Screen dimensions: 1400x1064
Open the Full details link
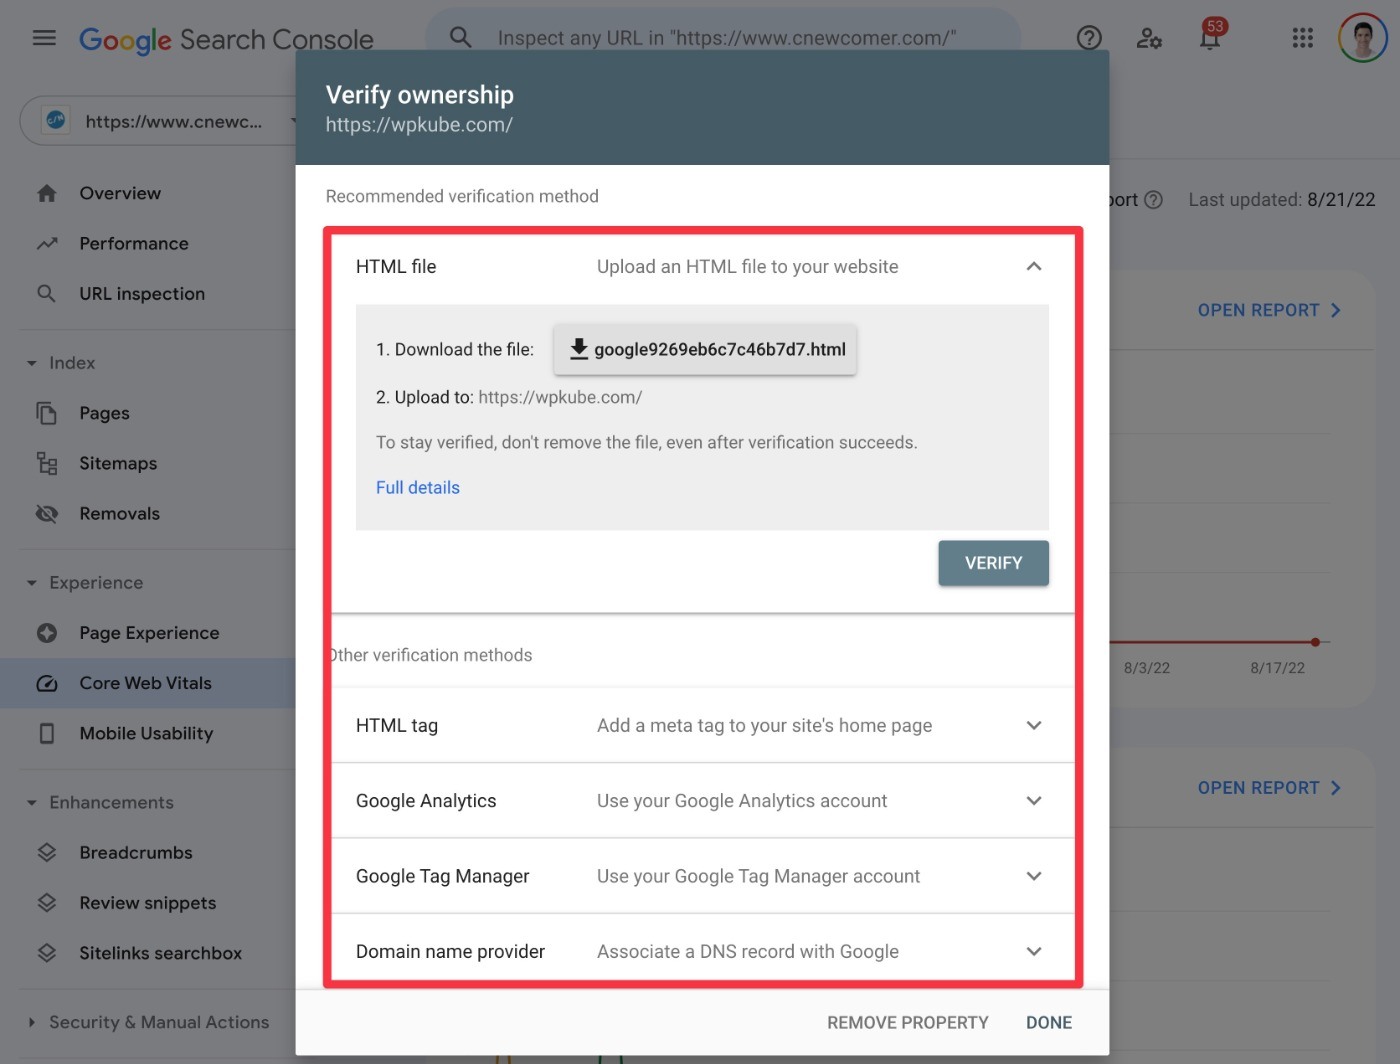point(418,487)
